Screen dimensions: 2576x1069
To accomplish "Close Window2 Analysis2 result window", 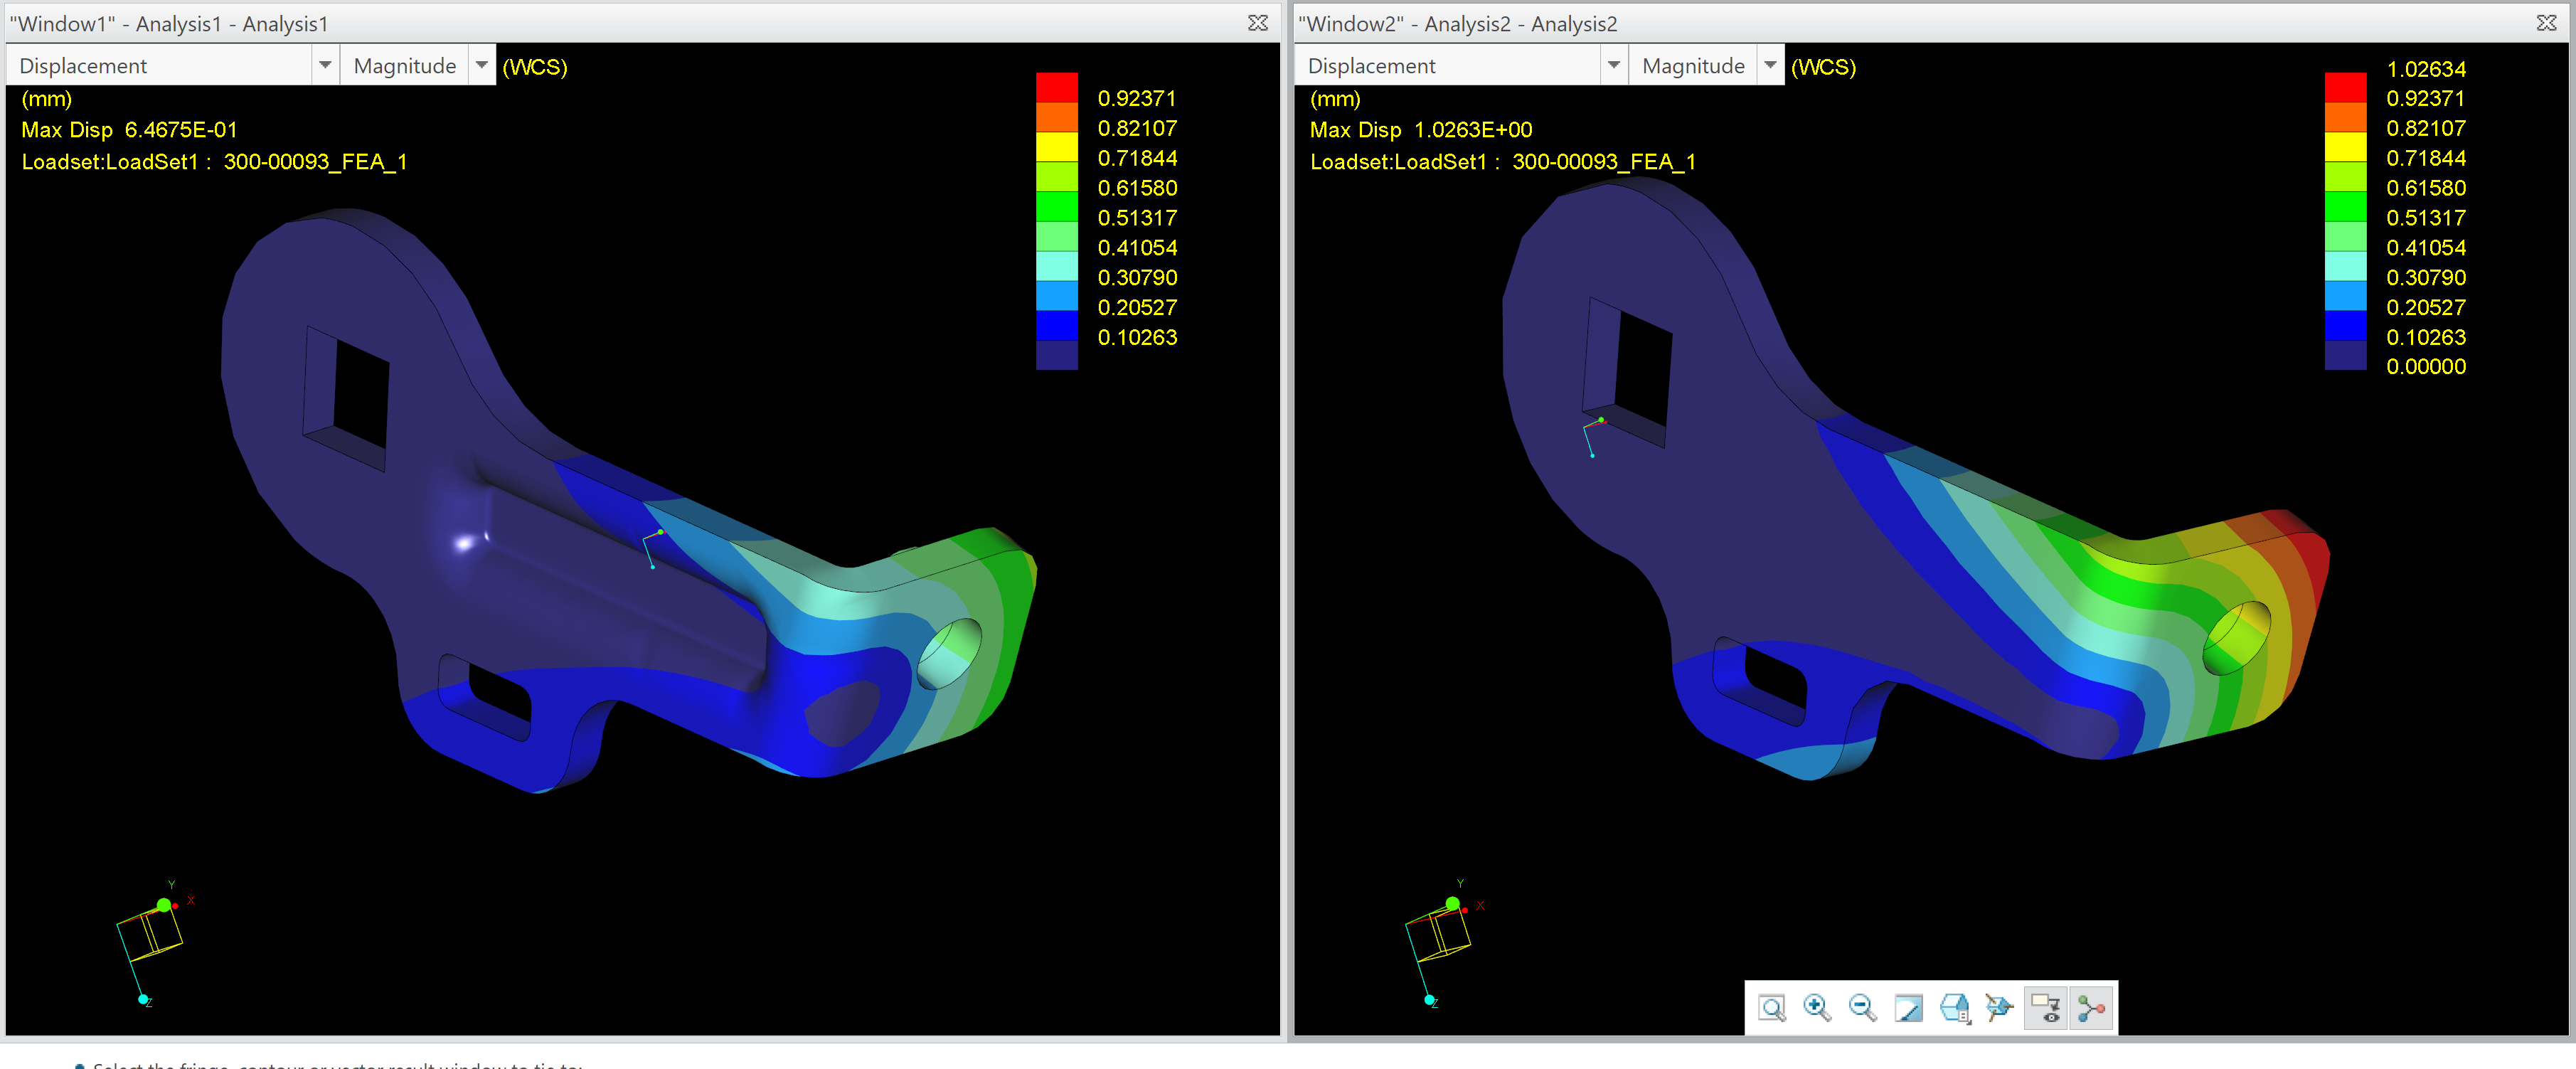I will coord(2546,23).
